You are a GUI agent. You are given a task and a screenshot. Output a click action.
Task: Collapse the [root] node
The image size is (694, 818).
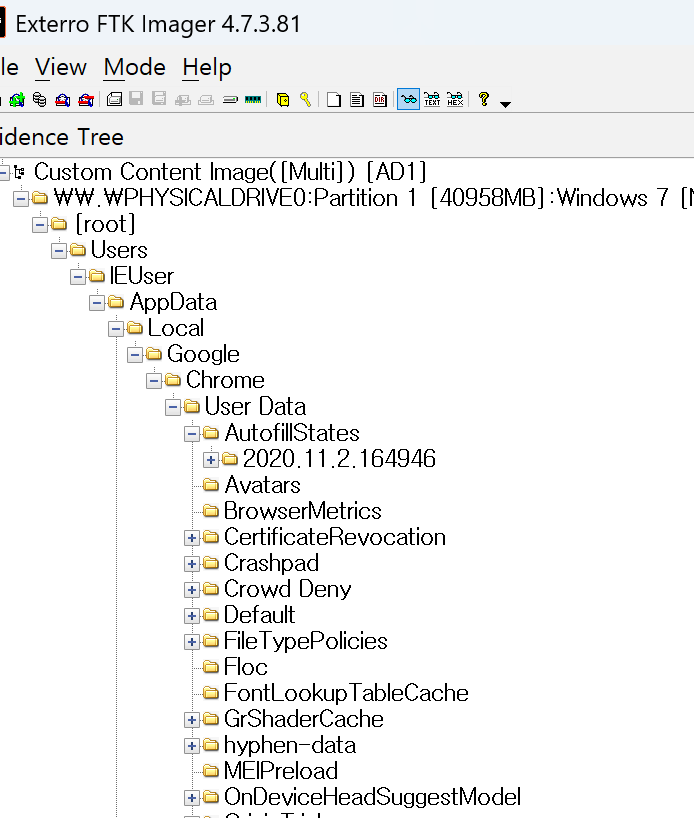pos(40,225)
